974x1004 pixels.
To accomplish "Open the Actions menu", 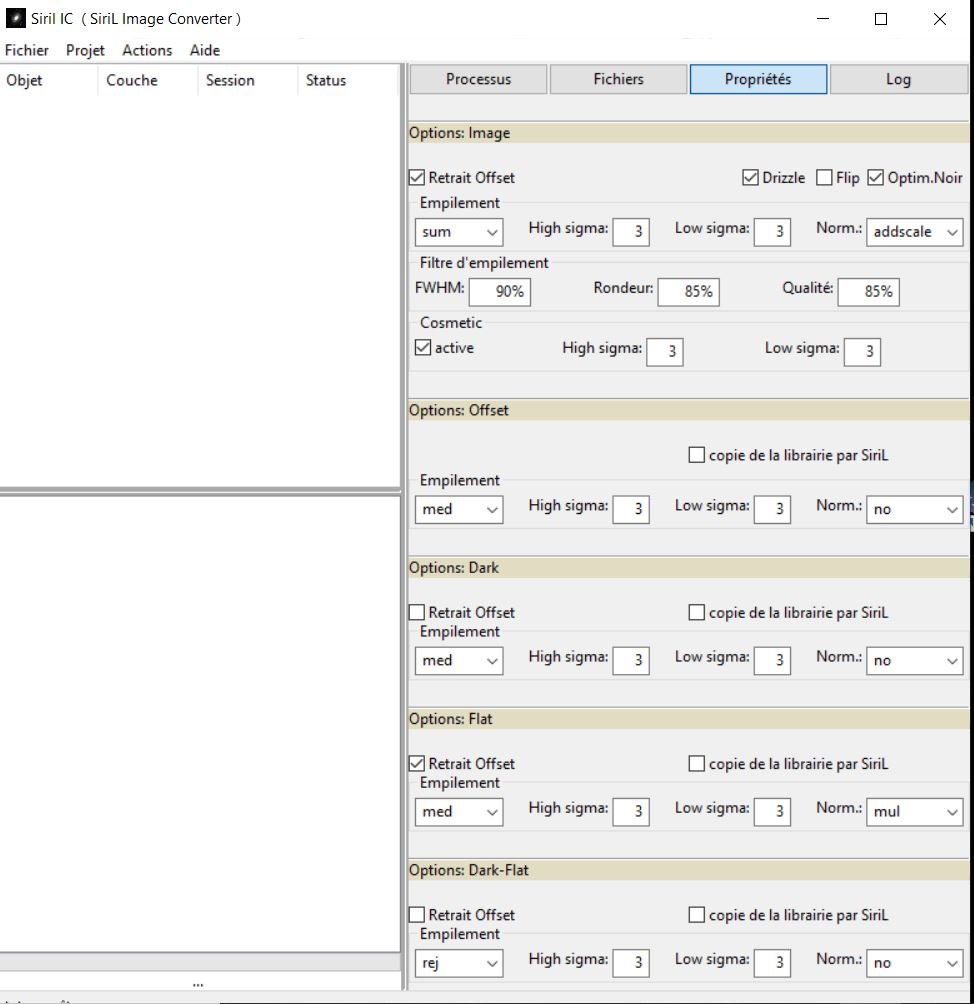I will pos(147,50).
